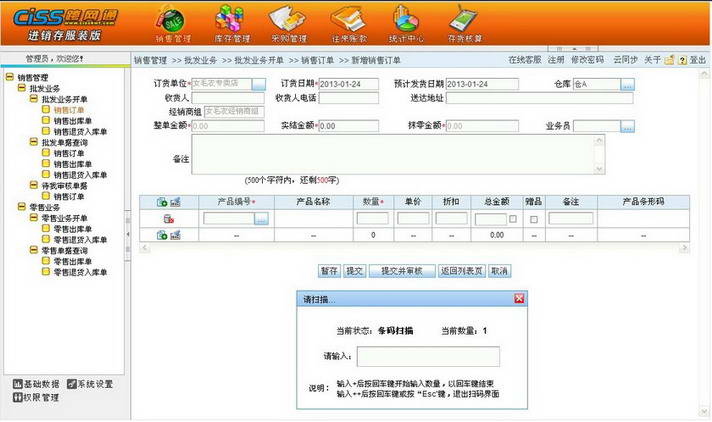712x422 pixels.
Task: Click the 送达地址 address field
Action: 539,98
